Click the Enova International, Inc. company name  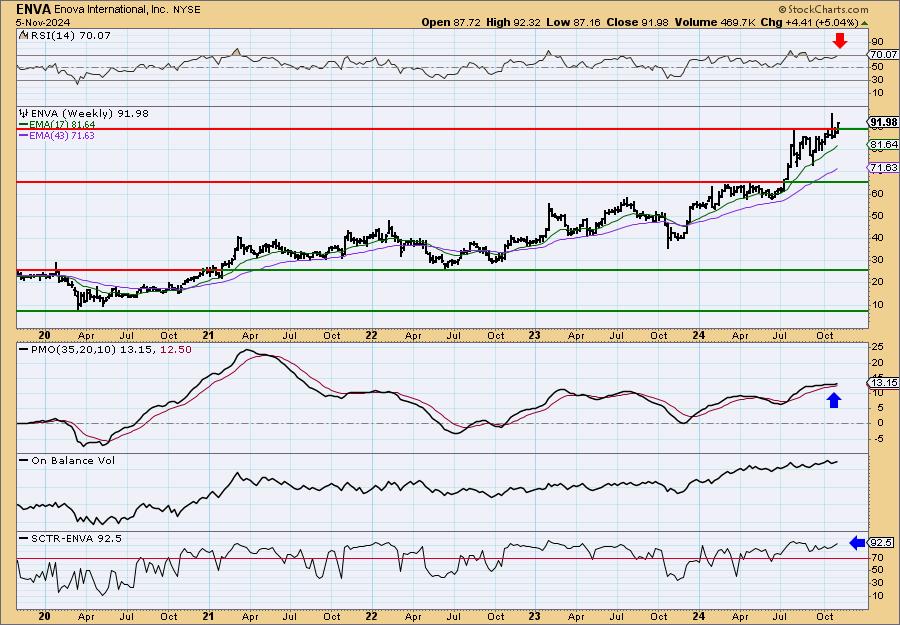[x=111, y=9]
